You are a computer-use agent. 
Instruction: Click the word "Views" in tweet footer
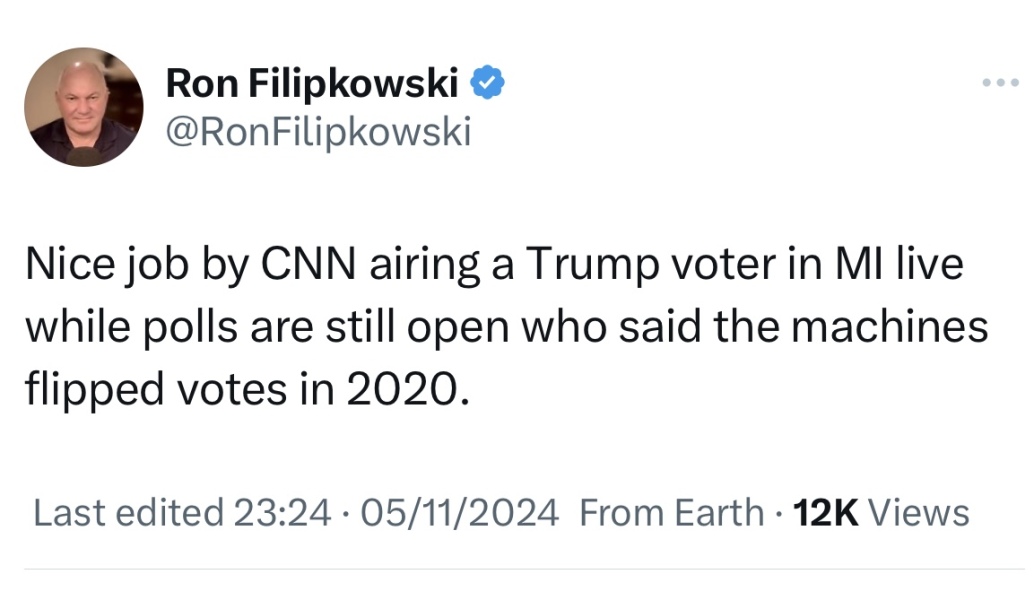pyautogui.click(x=919, y=513)
